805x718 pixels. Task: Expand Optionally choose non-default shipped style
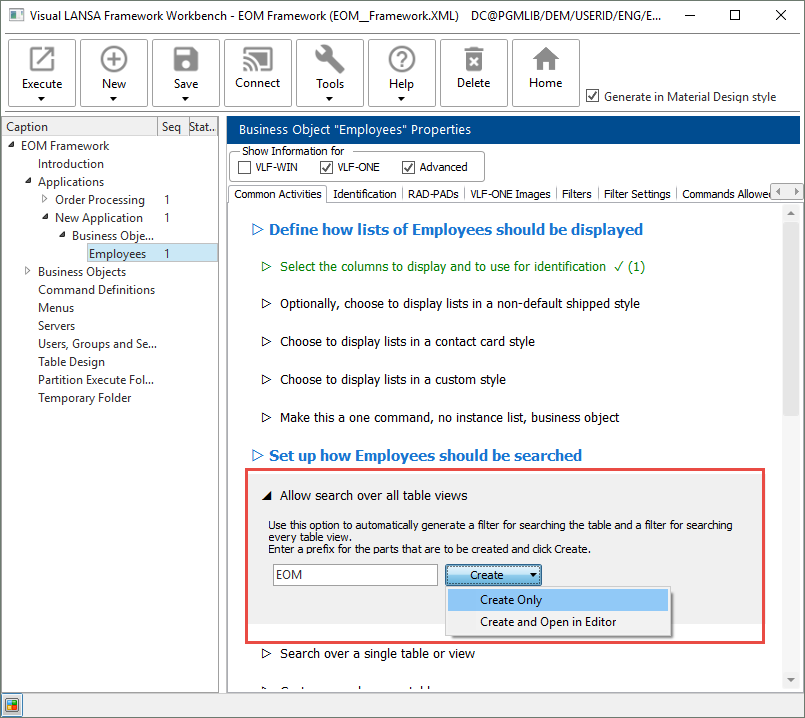click(266, 303)
